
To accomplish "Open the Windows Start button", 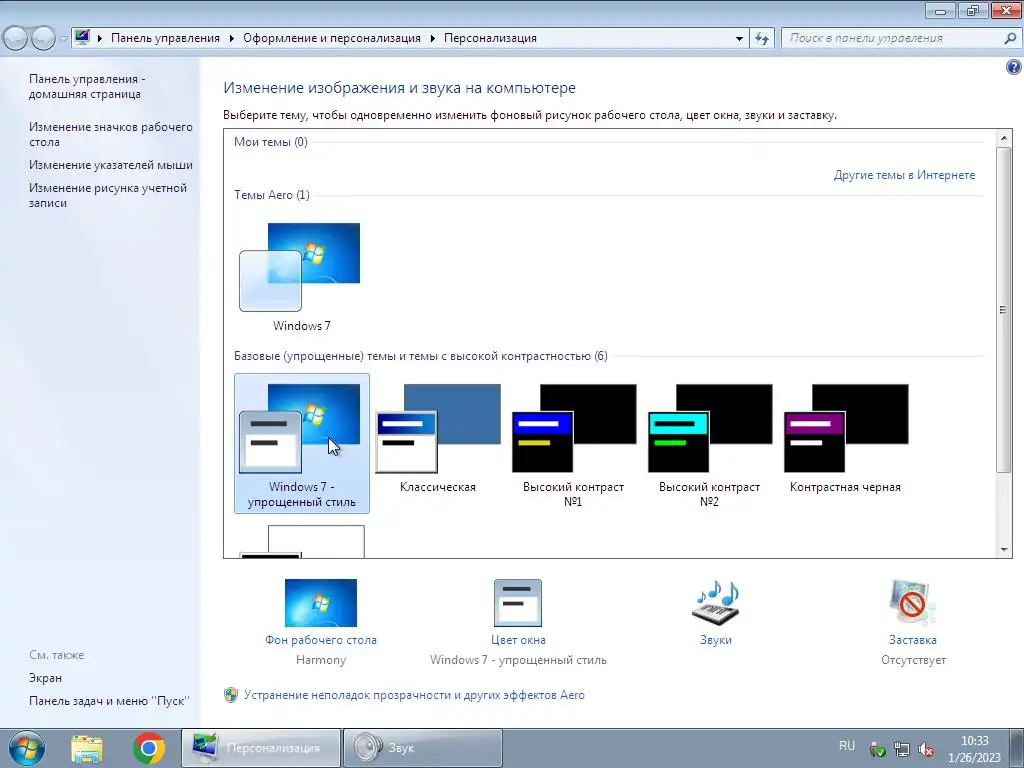I will tap(27, 748).
